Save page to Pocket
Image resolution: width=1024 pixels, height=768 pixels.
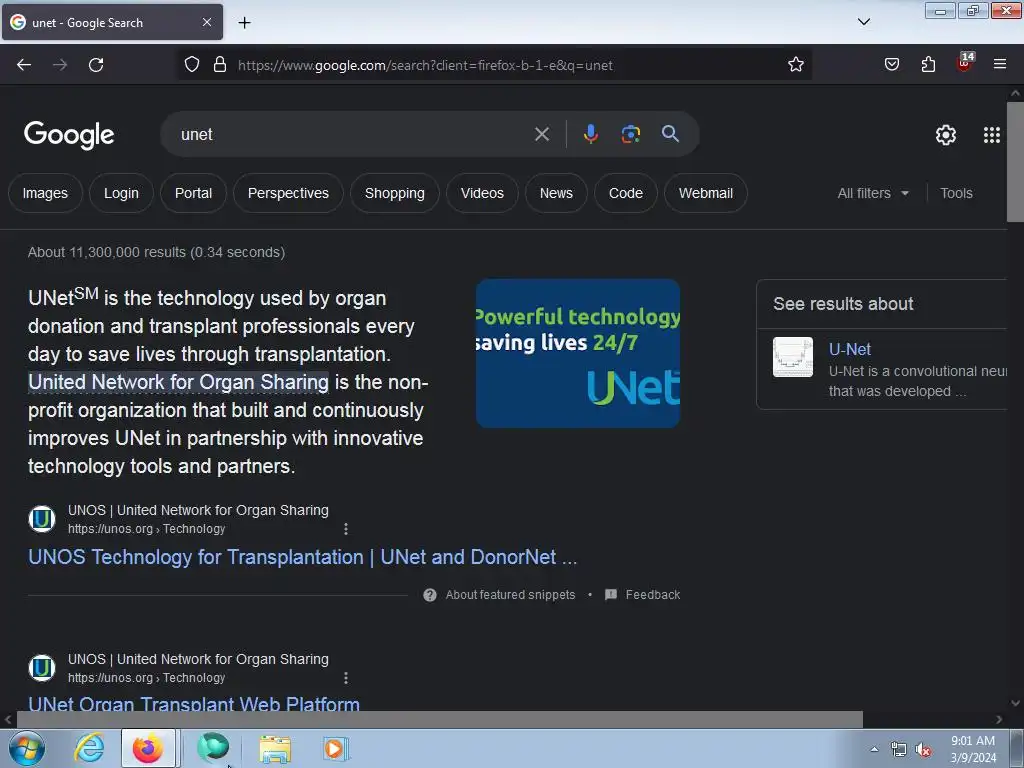click(891, 65)
